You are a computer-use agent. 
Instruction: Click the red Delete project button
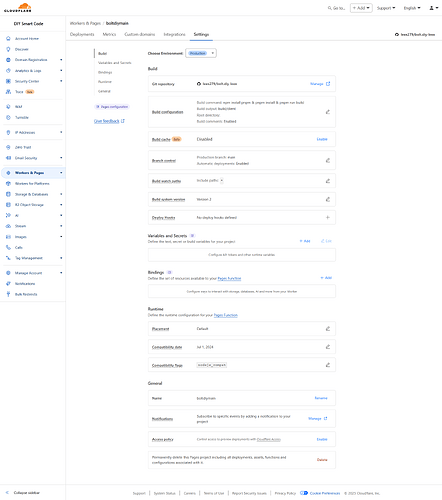coord(322,460)
